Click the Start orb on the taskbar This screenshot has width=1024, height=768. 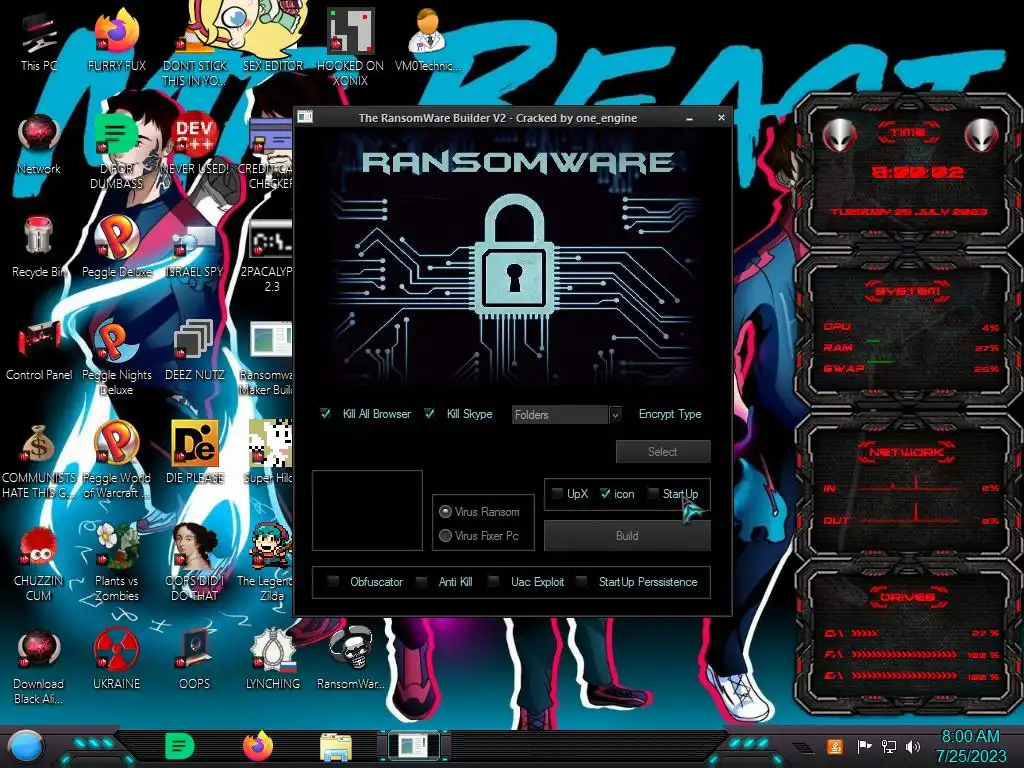[26, 746]
